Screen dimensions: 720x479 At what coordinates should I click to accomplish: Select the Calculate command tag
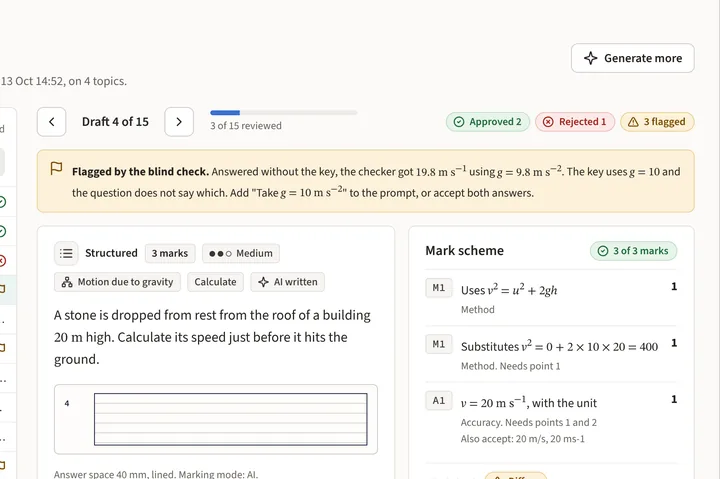pyautogui.click(x=215, y=282)
